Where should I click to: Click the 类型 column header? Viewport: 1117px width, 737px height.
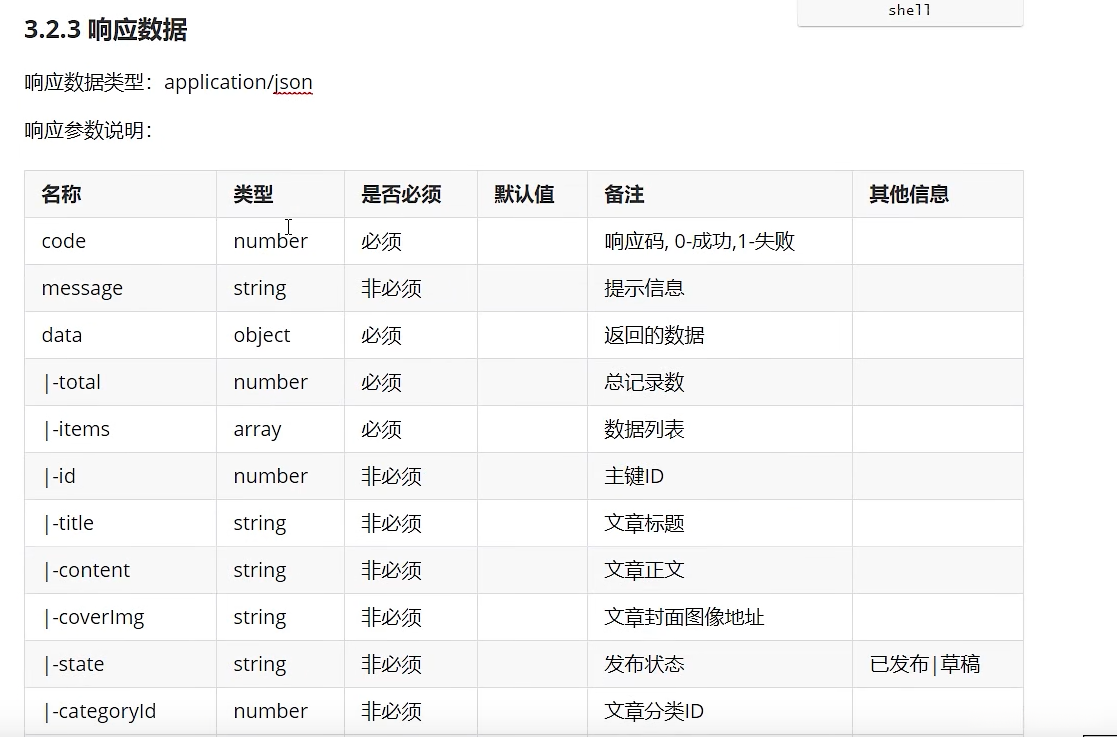281,194
